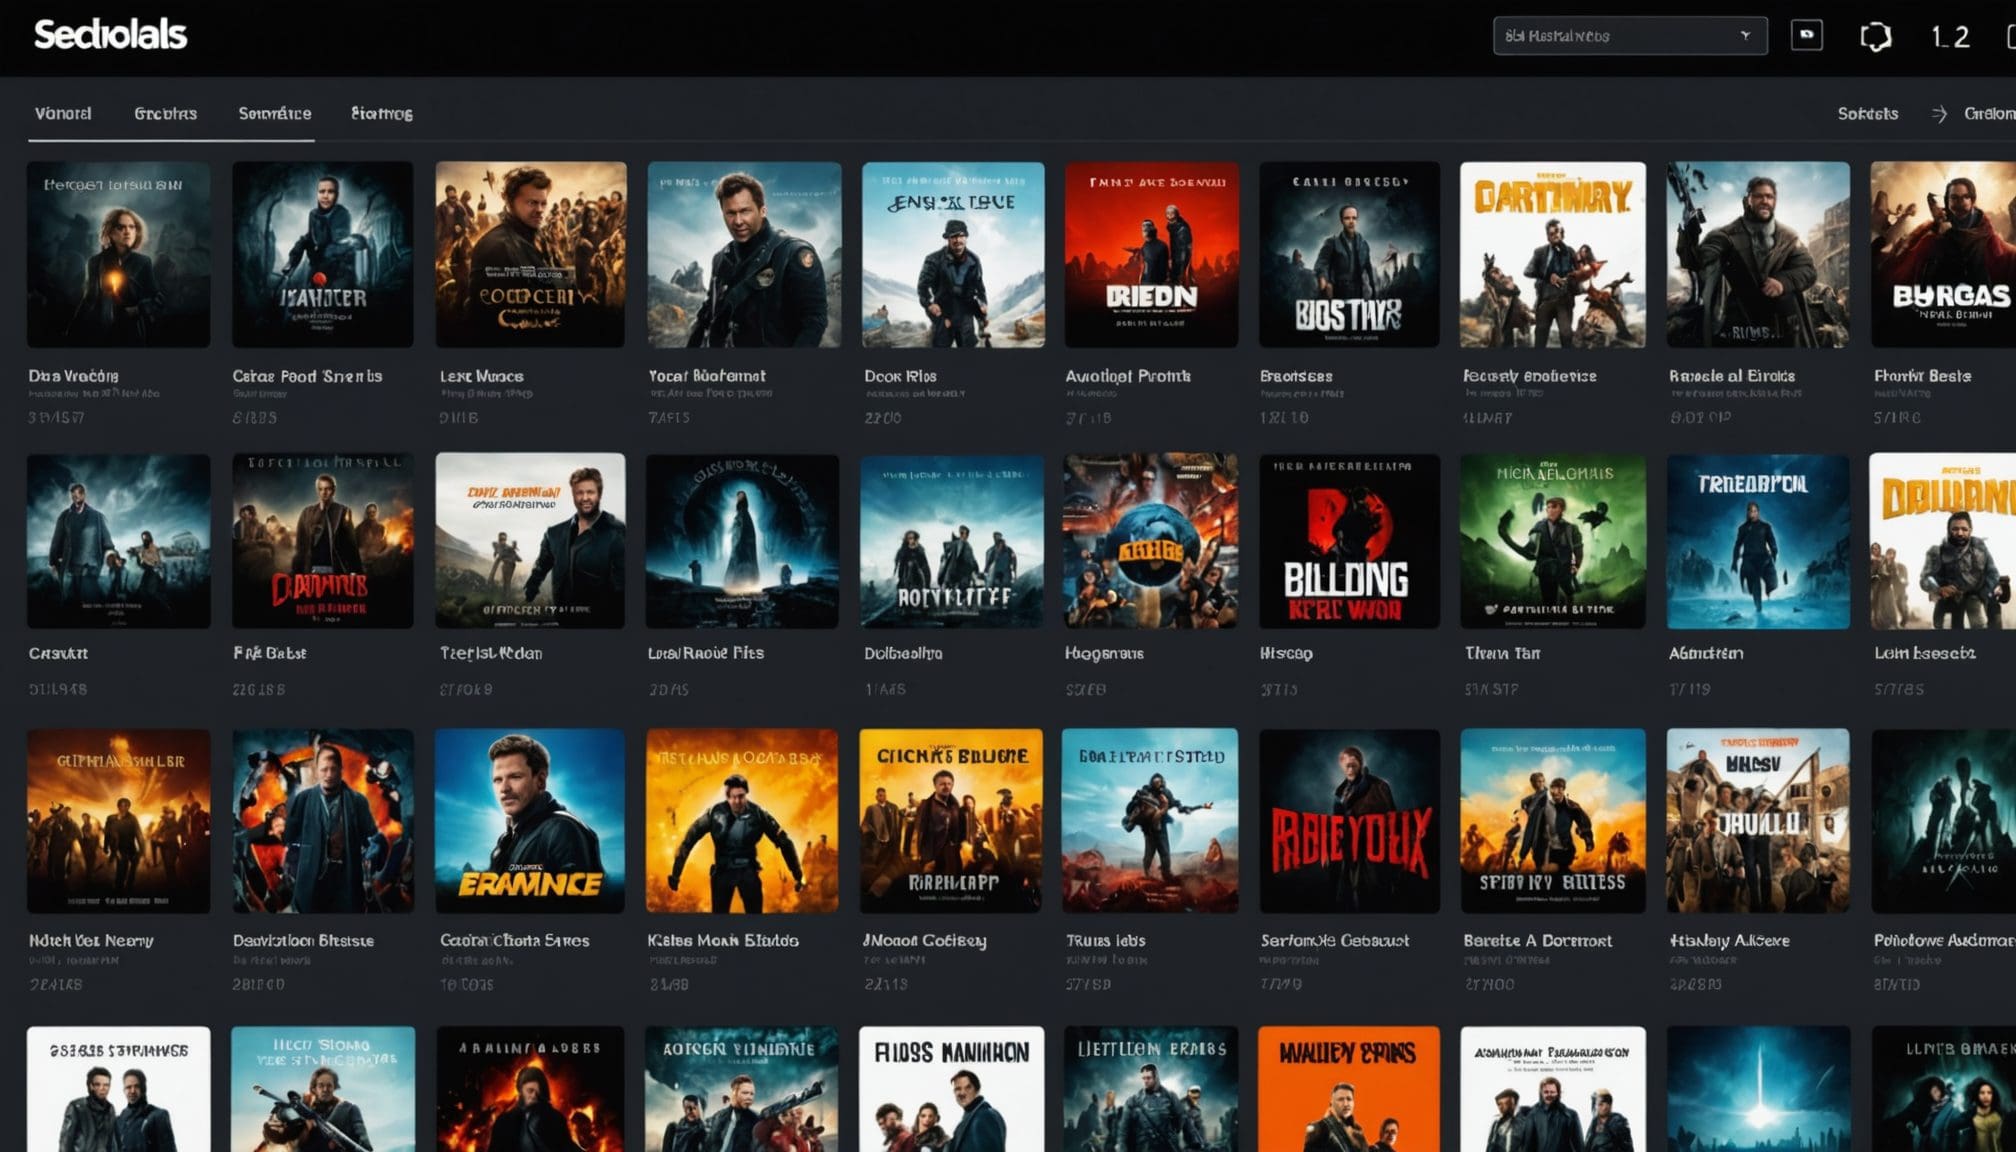
Task: Open the header filter dropdown arrow
Action: pyautogui.click(x=1745, y=36)
